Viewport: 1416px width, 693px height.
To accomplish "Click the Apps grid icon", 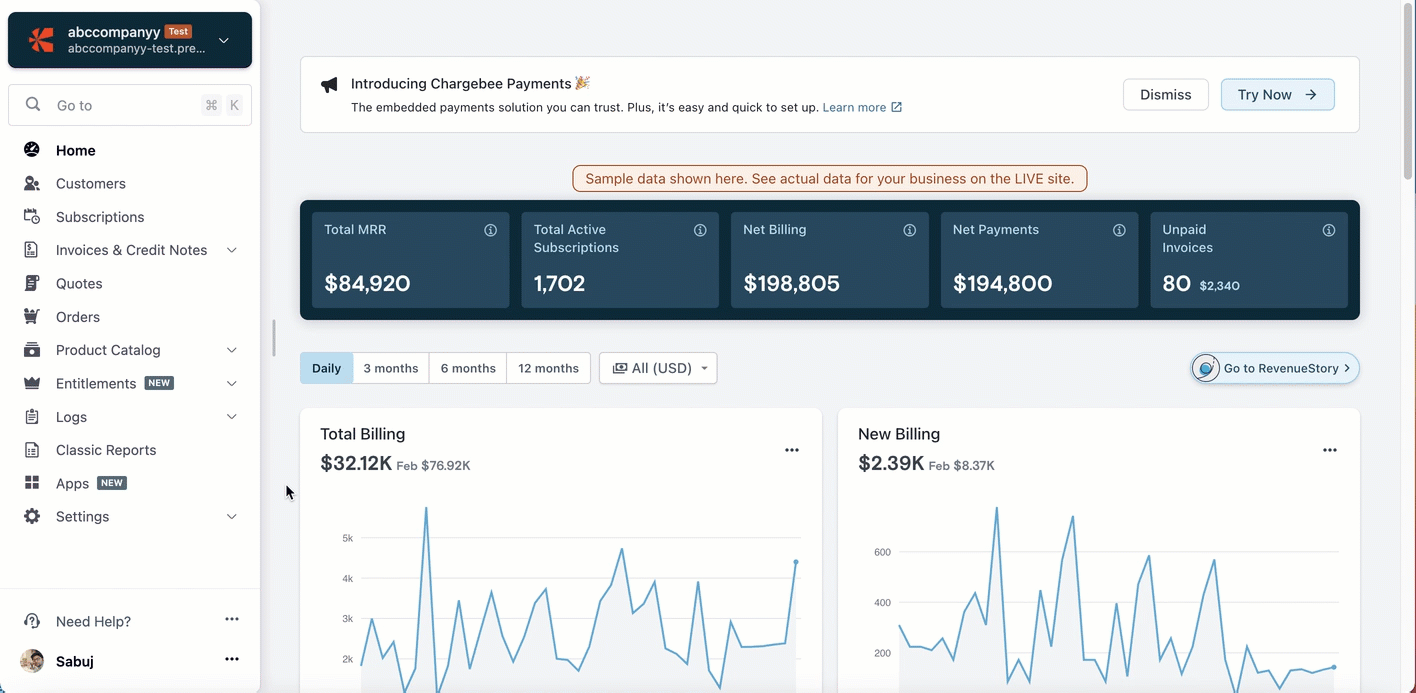I will (32, 483).
